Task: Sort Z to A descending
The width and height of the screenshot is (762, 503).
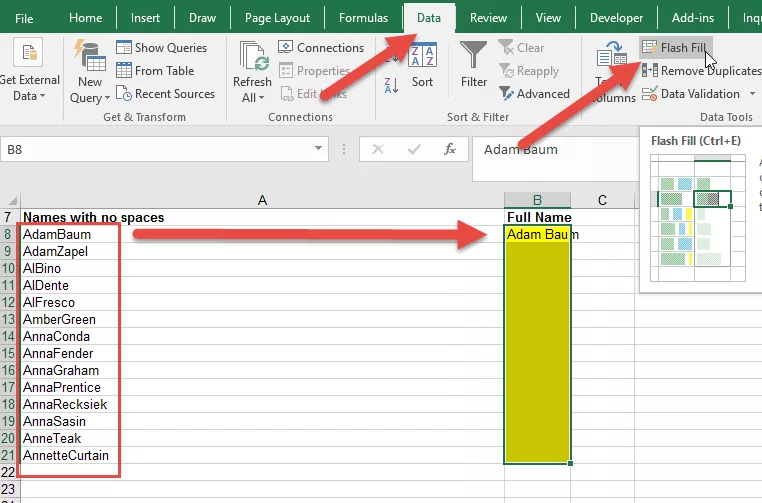Action: [x=392, y=86]
